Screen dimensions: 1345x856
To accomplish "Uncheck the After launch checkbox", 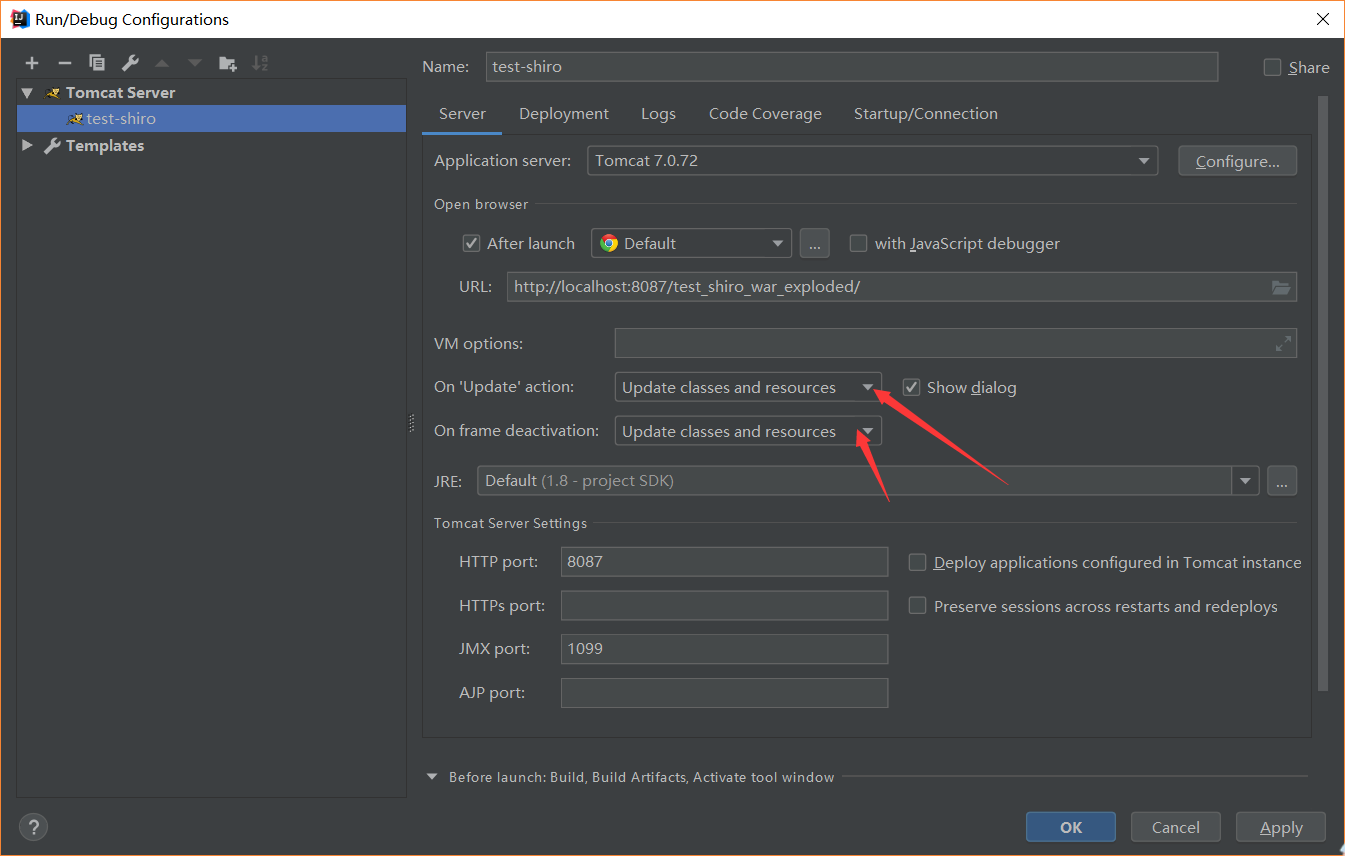I will click(x=472, y=243).
